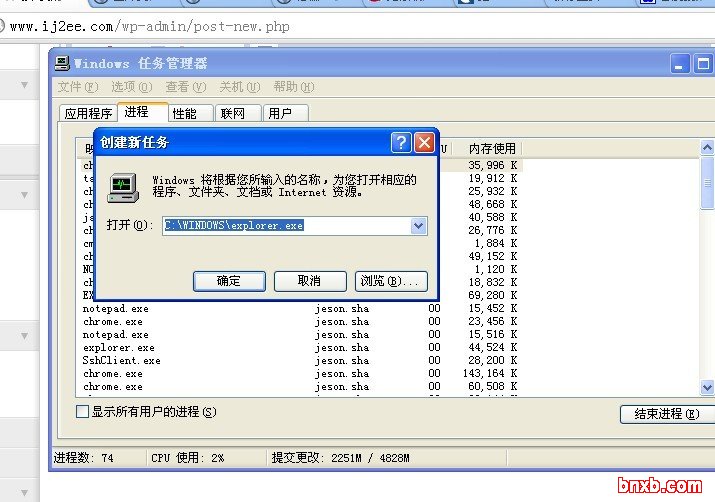Click the 浏览 browse button
The width and height of the screenshot is (715, 502).
pos(391,281)
